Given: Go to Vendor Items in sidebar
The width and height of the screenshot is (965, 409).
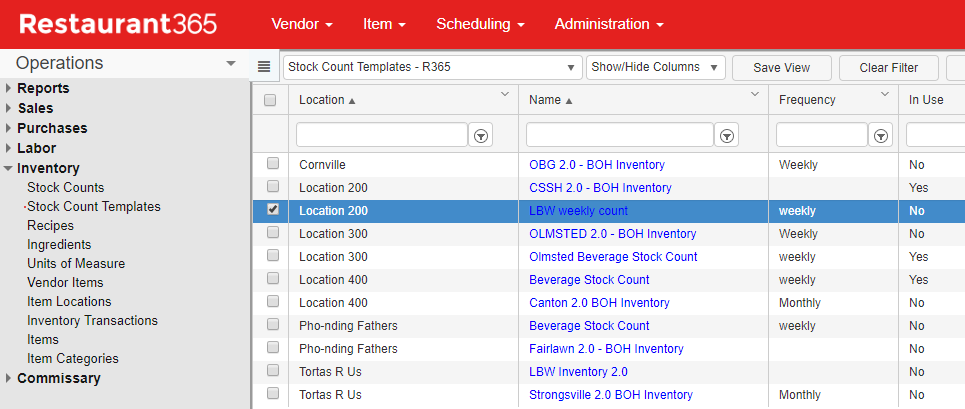Looking at the screenshot, I should click(x=65, y=283).
